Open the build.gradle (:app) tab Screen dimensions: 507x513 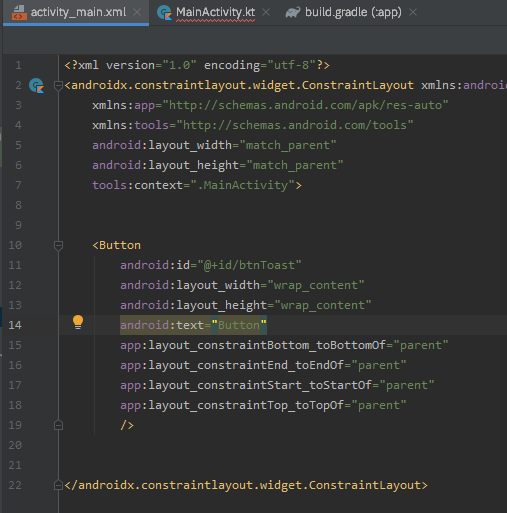click(353, 12)
